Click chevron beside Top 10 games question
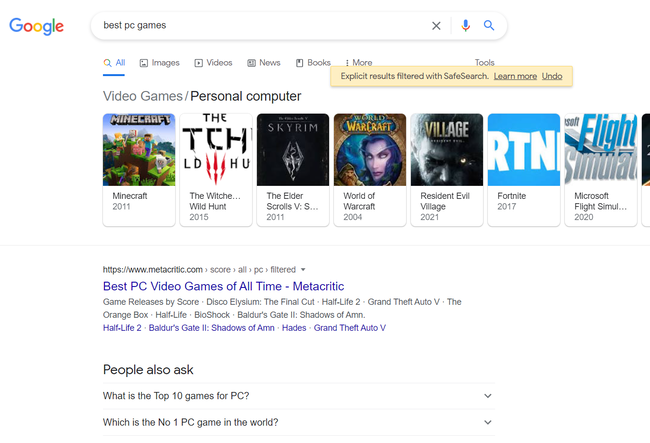Screen dimensions: 650x443 (x=488, y=396)
